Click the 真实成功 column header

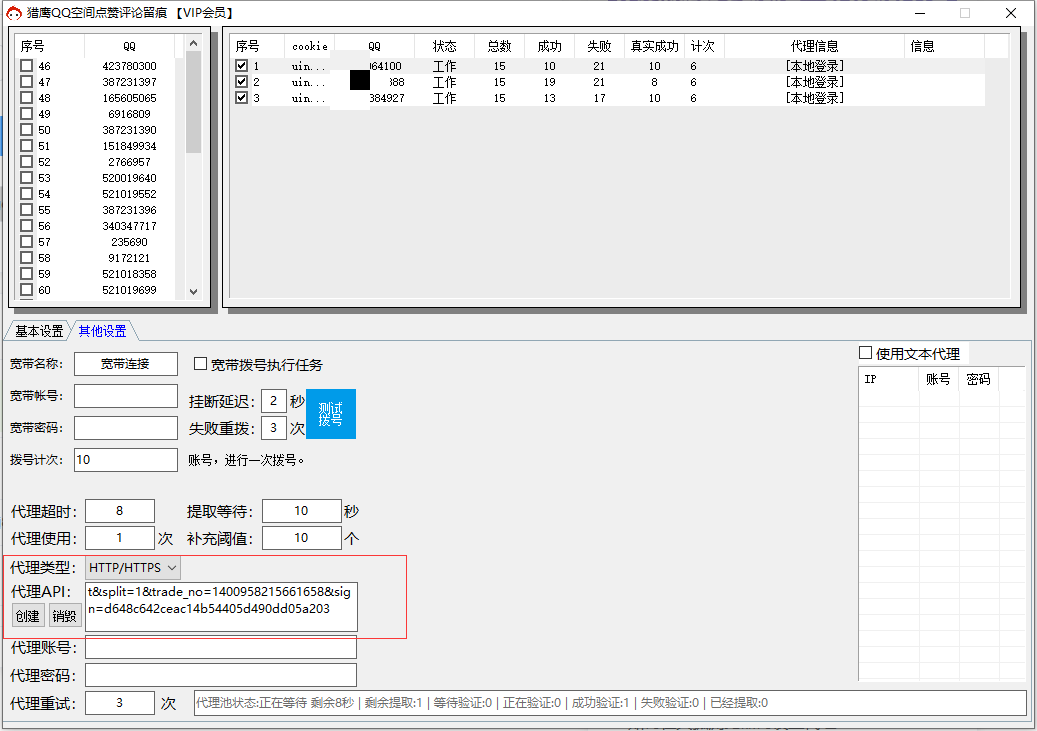click(x=654, y=46)
